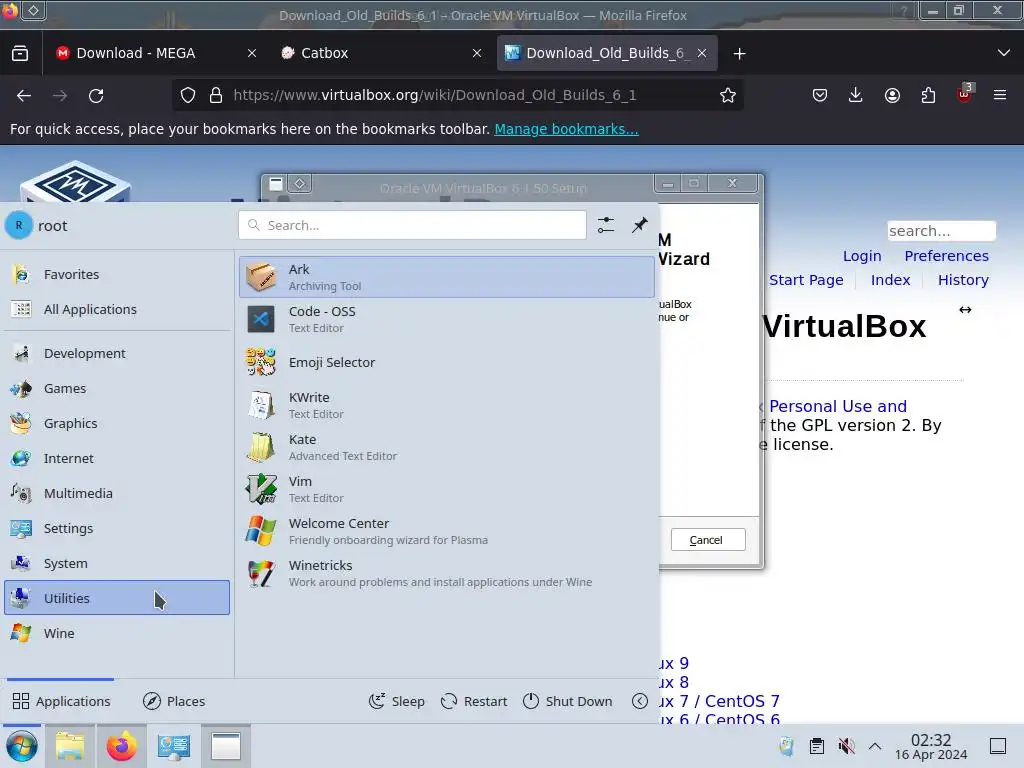The image size is (1024, 768).
Task: Open the Start Page link
Action: [806, 280]
